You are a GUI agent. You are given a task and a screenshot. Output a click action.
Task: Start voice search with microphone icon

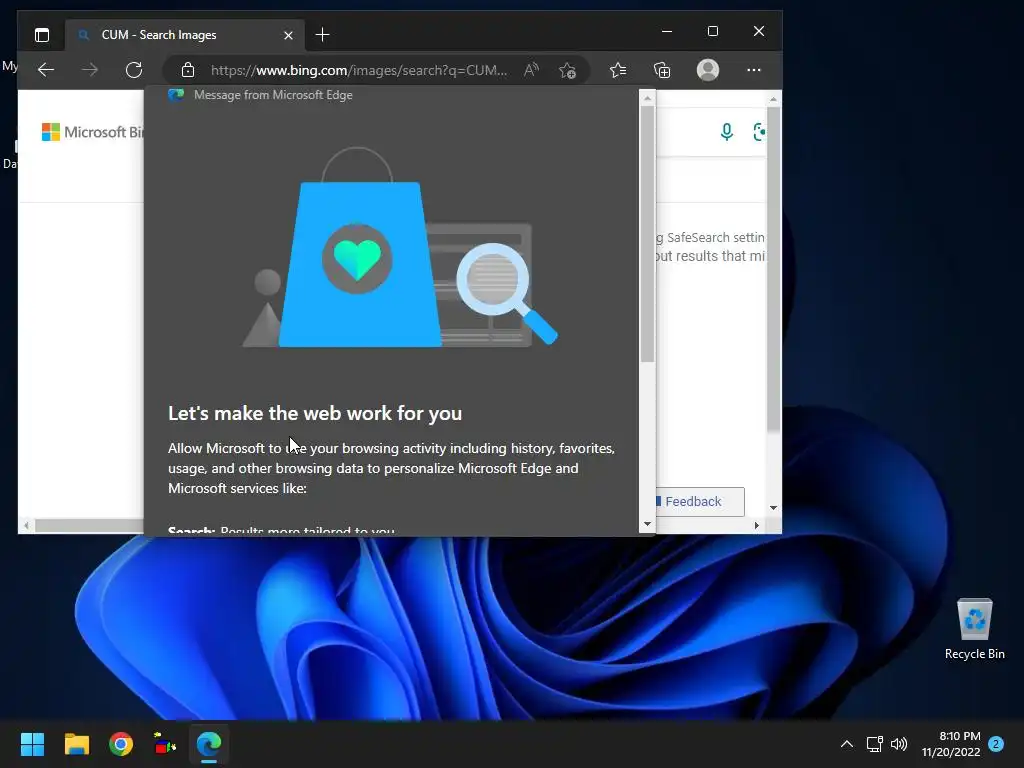(726, 132)
